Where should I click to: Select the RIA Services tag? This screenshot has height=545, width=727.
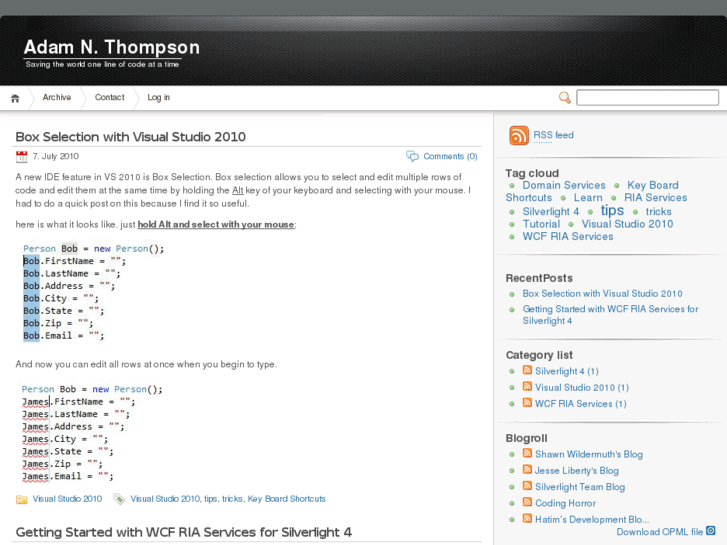(656, 198)
